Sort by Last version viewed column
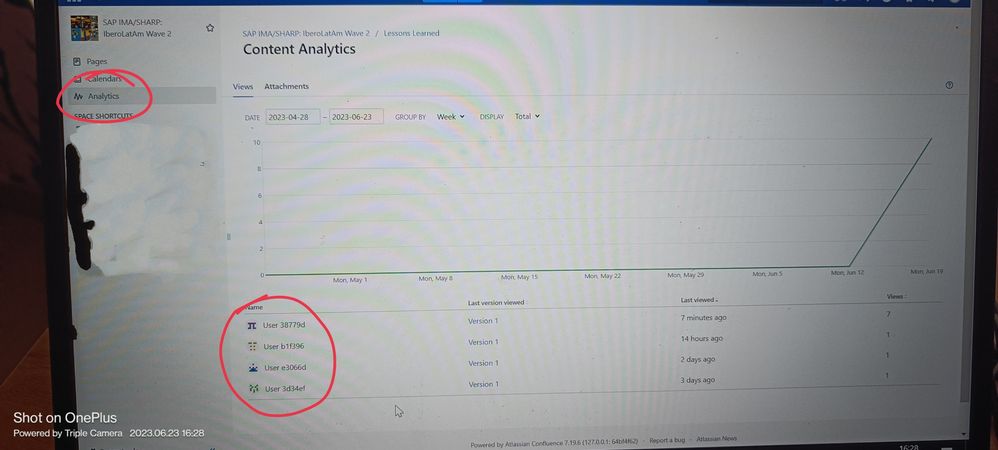This screenshot has width=998, height=450. pos(496,303)
